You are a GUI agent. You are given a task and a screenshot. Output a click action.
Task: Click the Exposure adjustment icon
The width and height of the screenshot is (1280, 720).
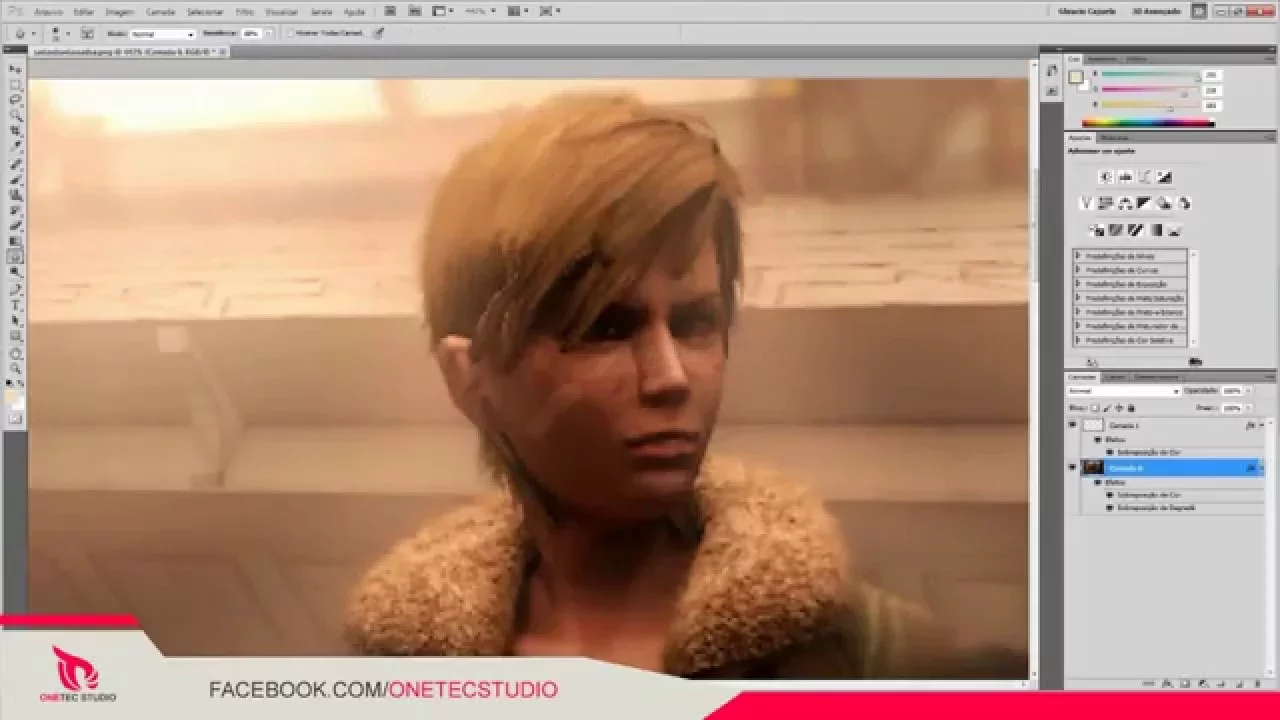click(x=1164, y=177)
